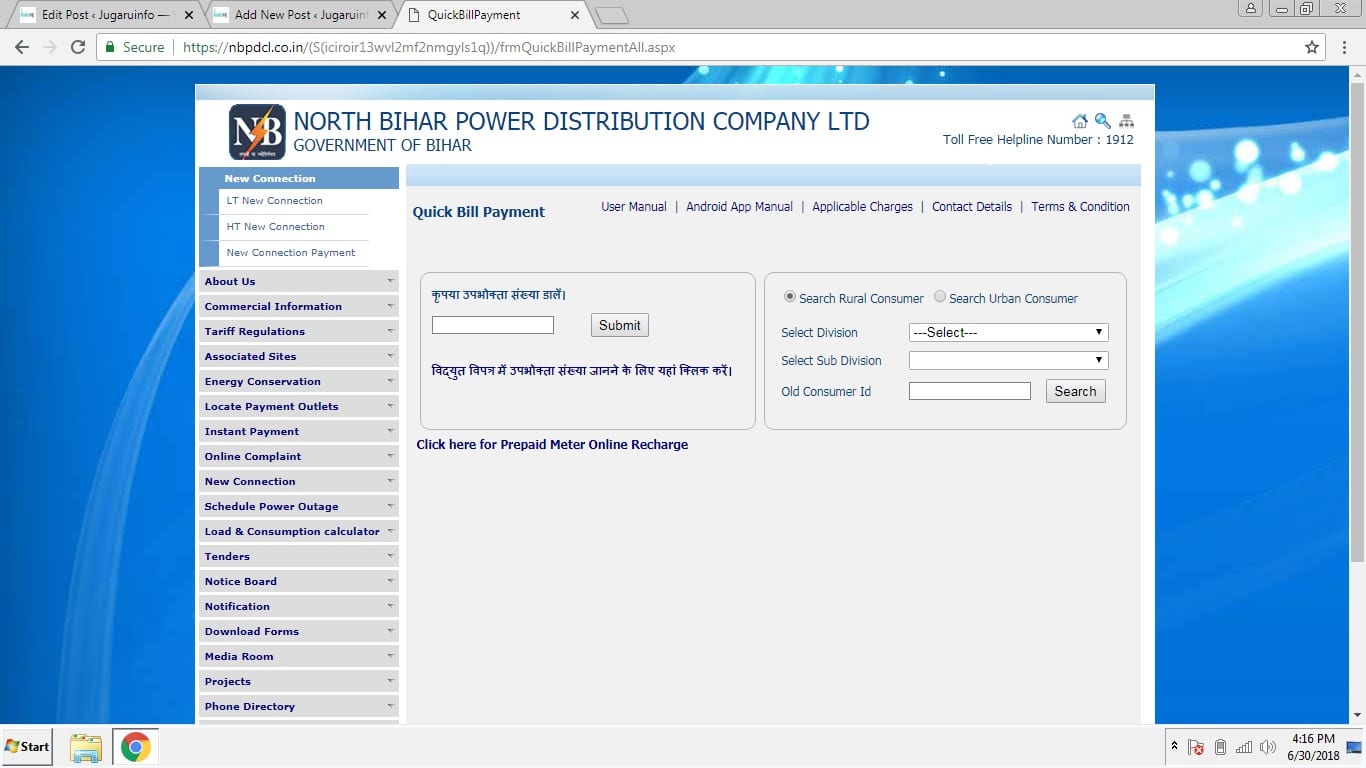Click the Action Center flag icon
Screen dimensions: 1366x768
point(1195,747)
